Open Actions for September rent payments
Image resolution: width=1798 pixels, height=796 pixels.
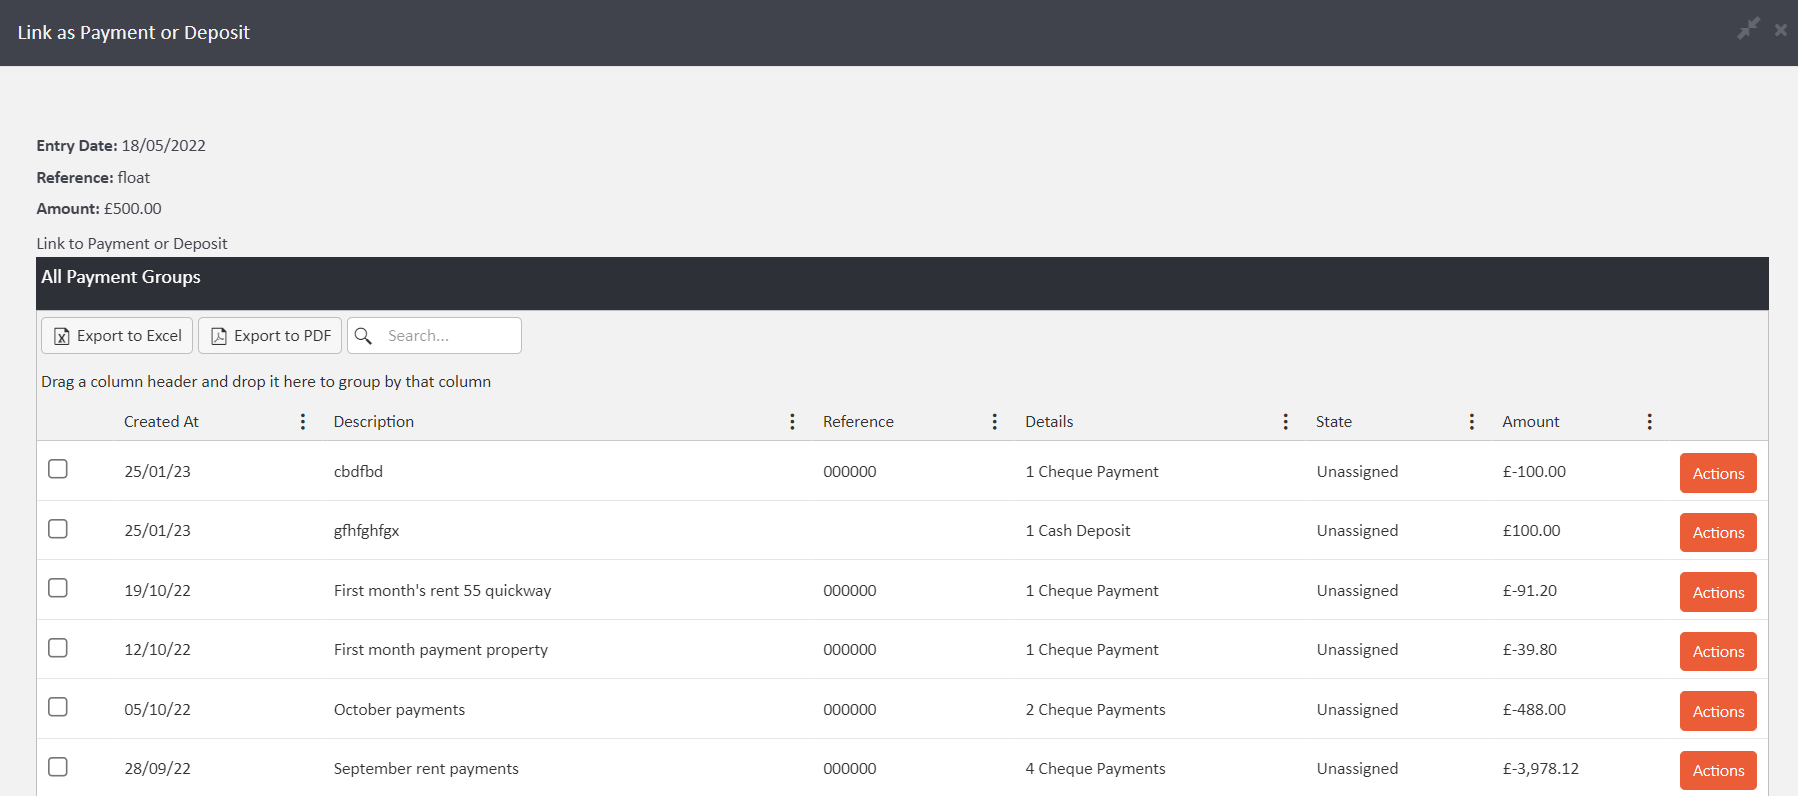(x=1717, y=771)
